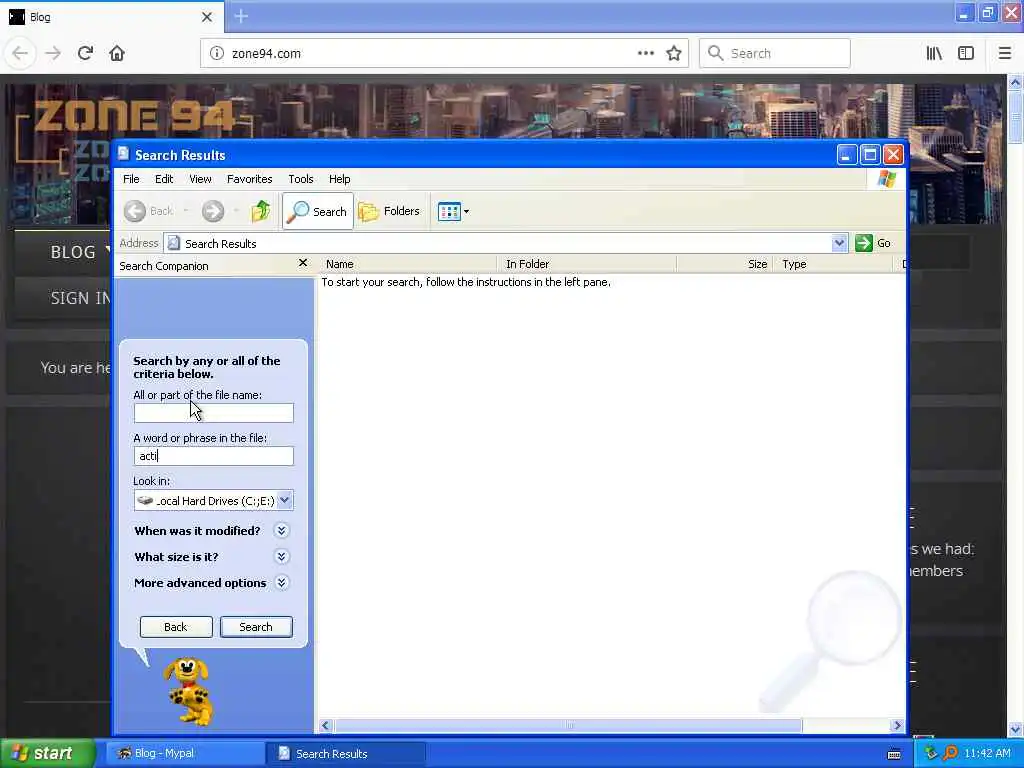Click browser page scroll-down arrow
The width and height of the screenshot is (1024, 768).
pyautogui.click(x=1015, y=729)
